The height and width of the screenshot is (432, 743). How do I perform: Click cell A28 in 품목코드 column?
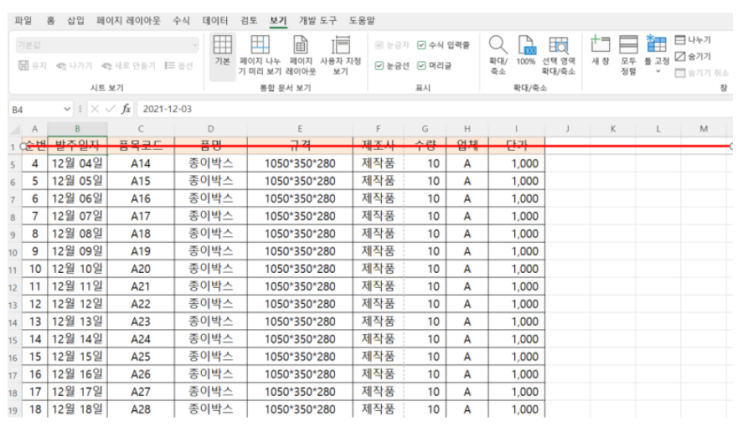click(x=141, y=409)
